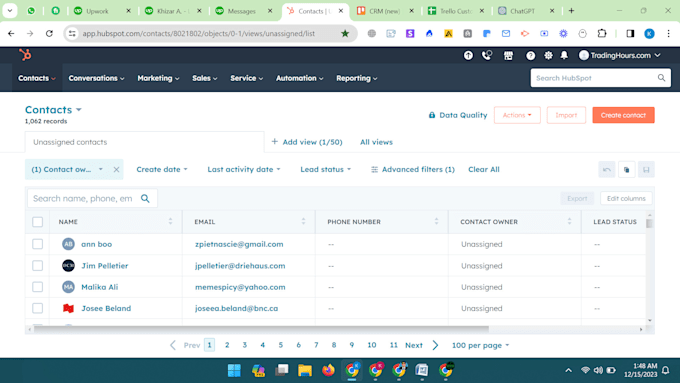Remove the Contact owner filter with X
Image resolution: width=680 pixels, height=383 pixels.
click(116, 170)
